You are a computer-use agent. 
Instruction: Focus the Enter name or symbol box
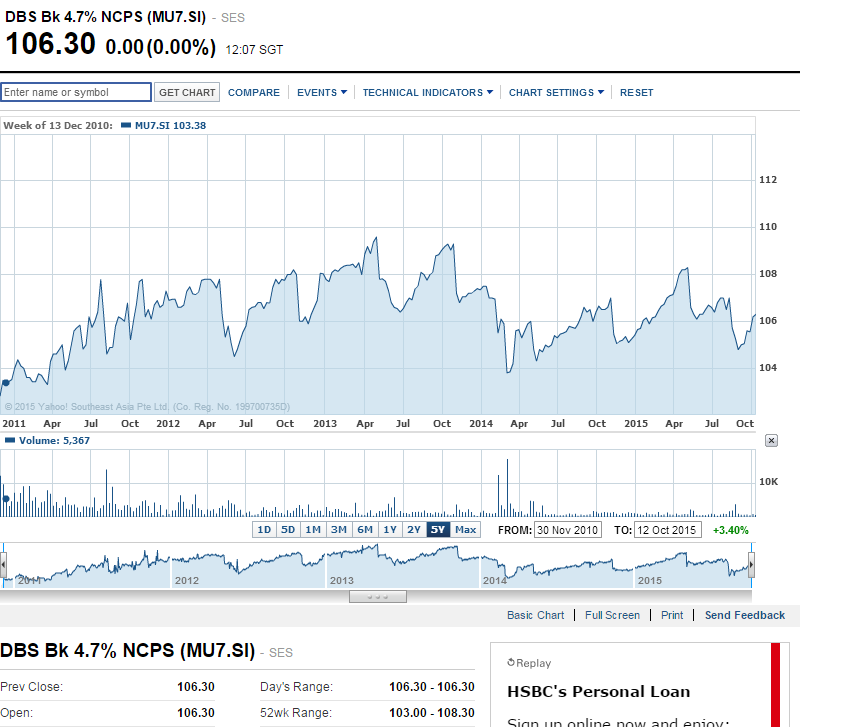76,93
